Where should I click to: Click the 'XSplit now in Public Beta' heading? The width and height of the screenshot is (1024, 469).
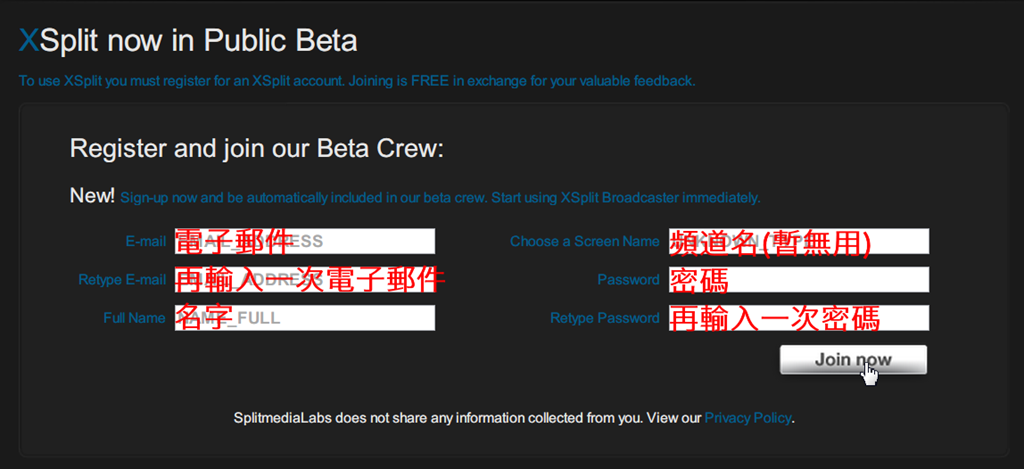188,41
